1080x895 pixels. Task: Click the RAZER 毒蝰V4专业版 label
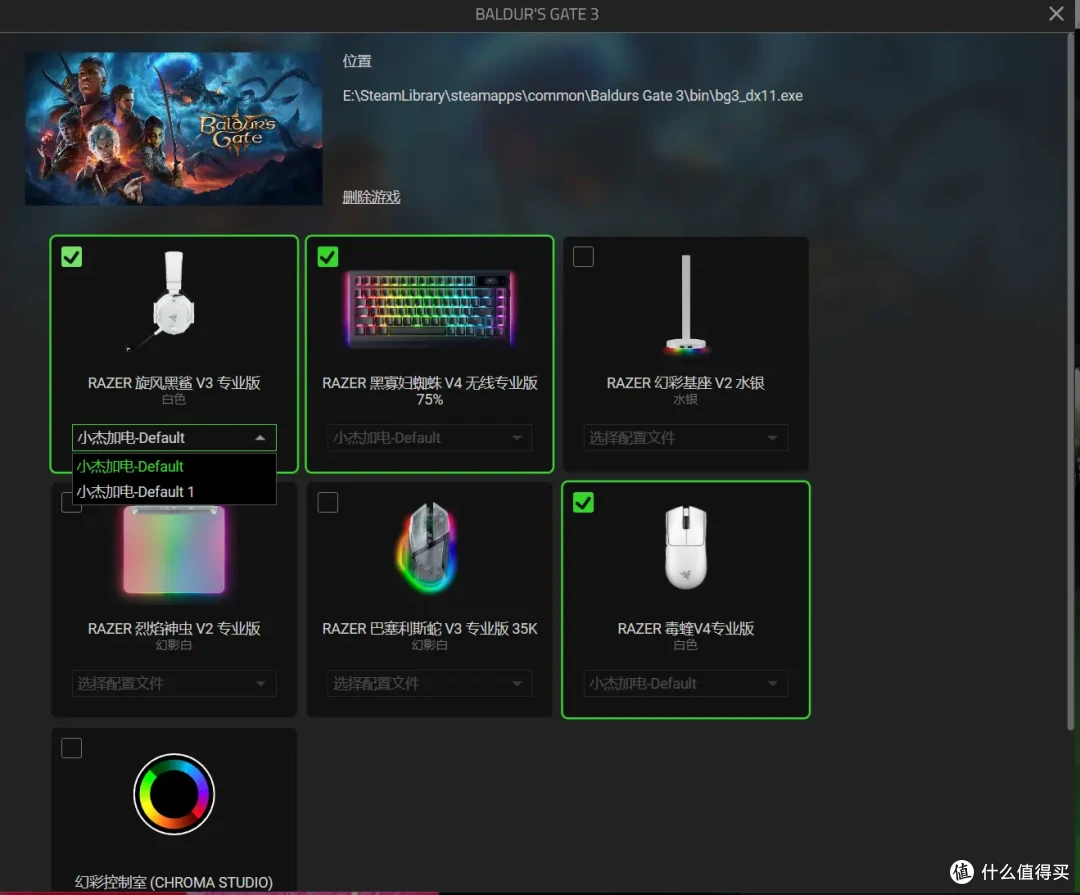pyautogui.click(x=685, y=628)
